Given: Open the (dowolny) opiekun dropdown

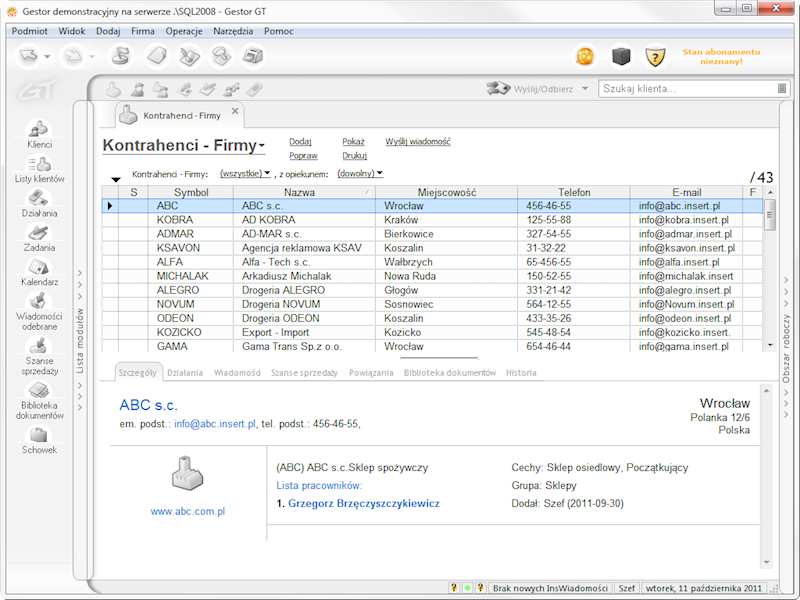Looking at the screenshot, I should pos(360,174).
